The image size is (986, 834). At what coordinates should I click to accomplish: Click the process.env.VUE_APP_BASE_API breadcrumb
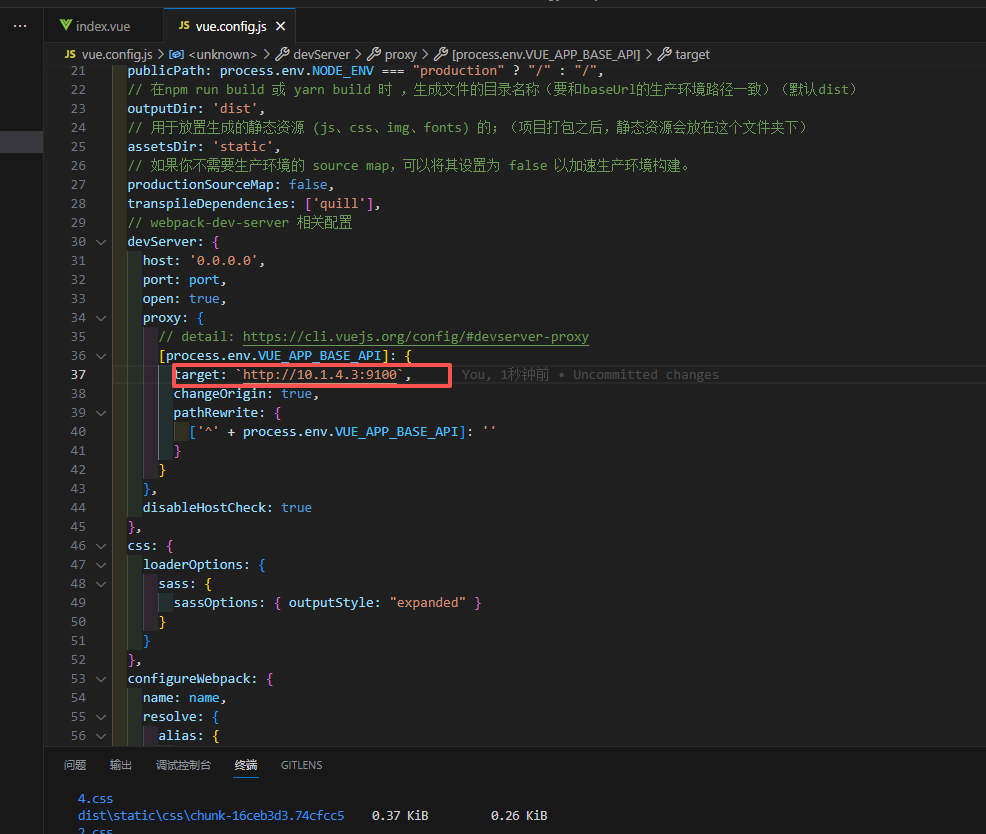coord(546,55)
